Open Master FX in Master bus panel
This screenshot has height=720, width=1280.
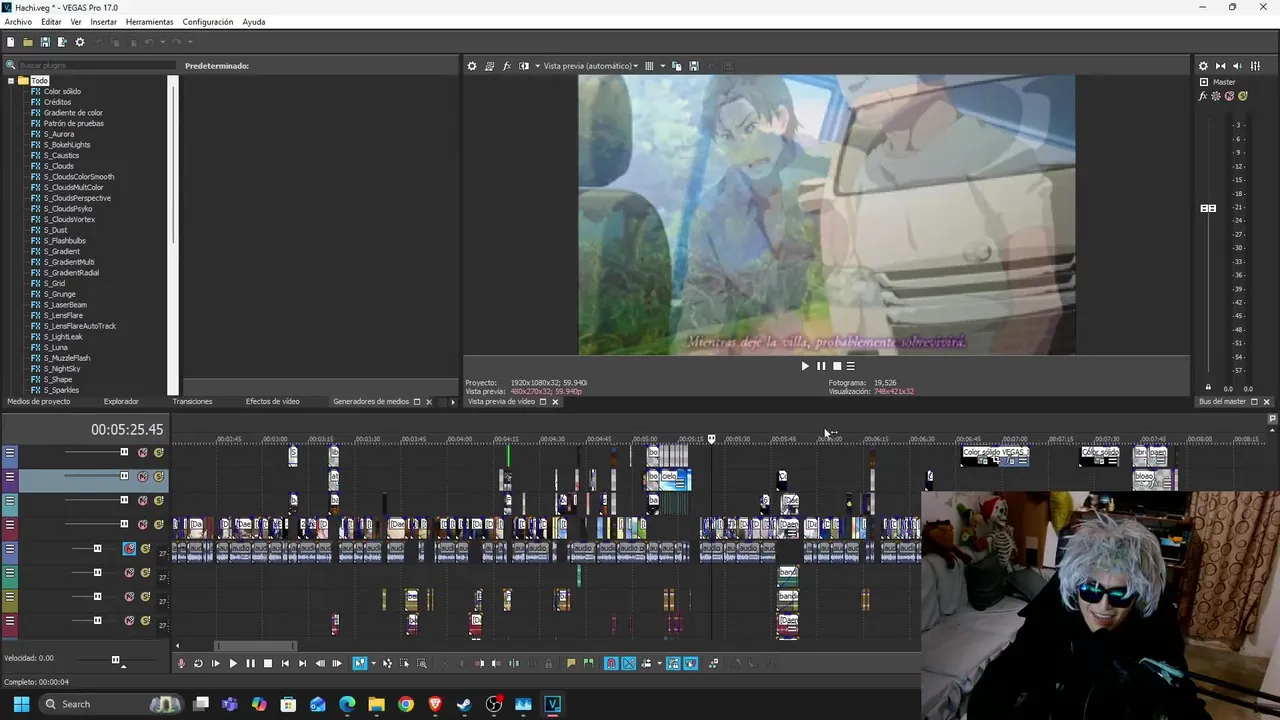1204,97
